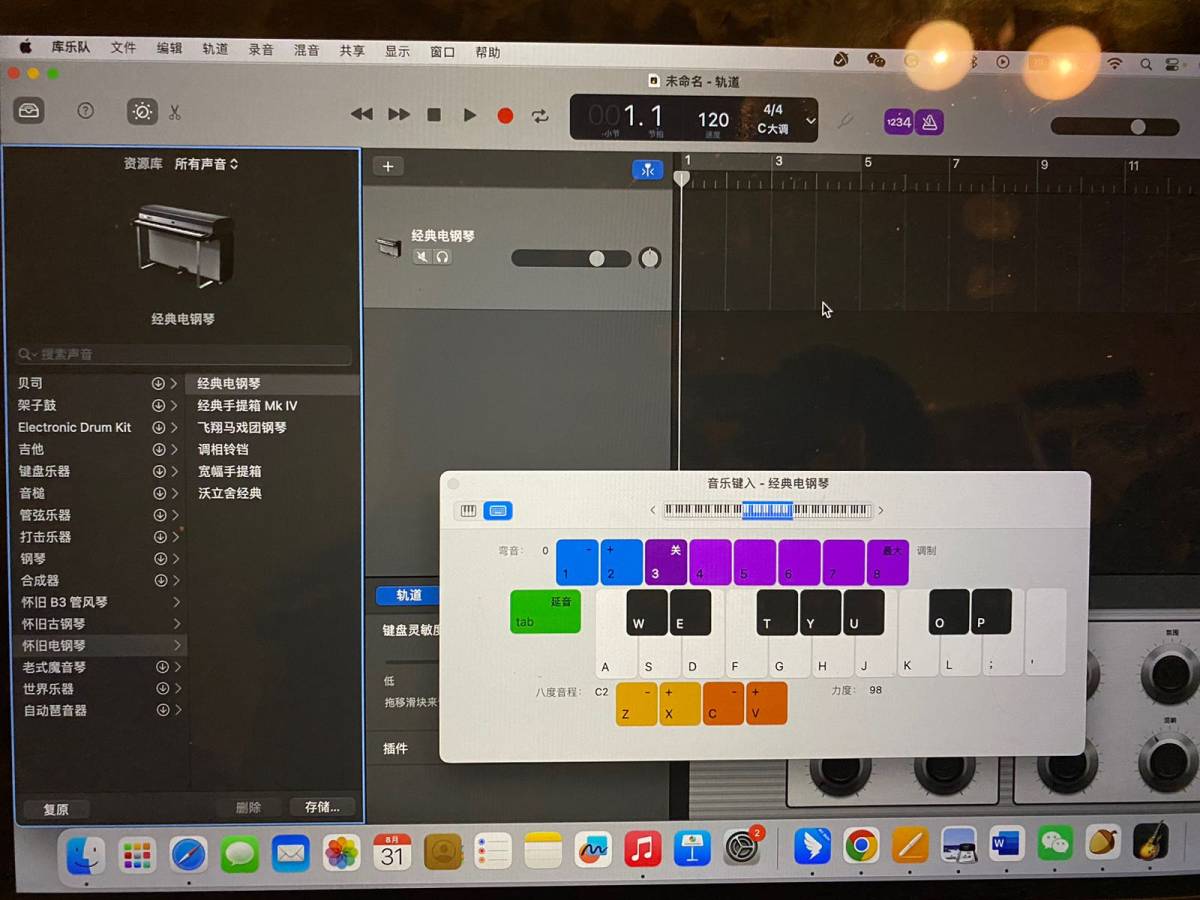Click the red record button
Viewport: 1200px width, 900px height.
505,116
